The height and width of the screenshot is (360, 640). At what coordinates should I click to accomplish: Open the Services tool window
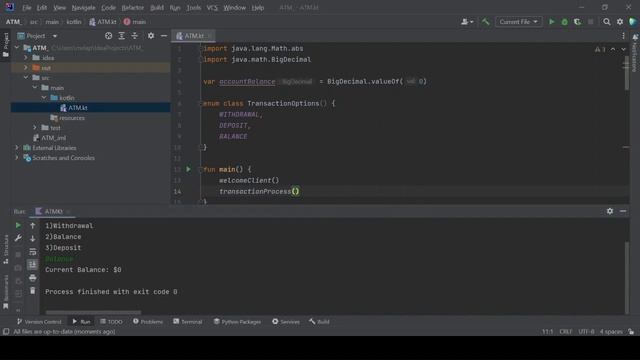click(x=286, y=322)
